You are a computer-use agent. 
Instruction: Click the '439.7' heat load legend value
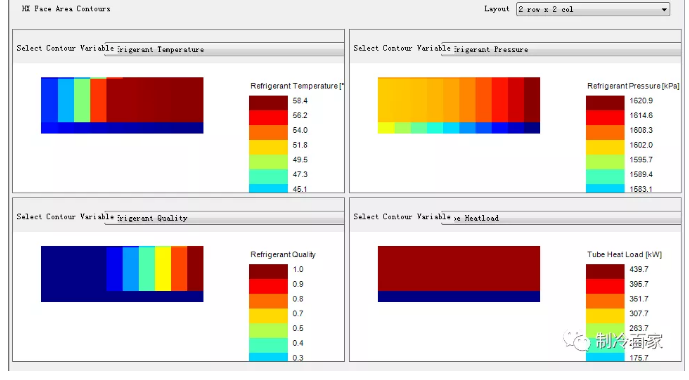(638, 269)
